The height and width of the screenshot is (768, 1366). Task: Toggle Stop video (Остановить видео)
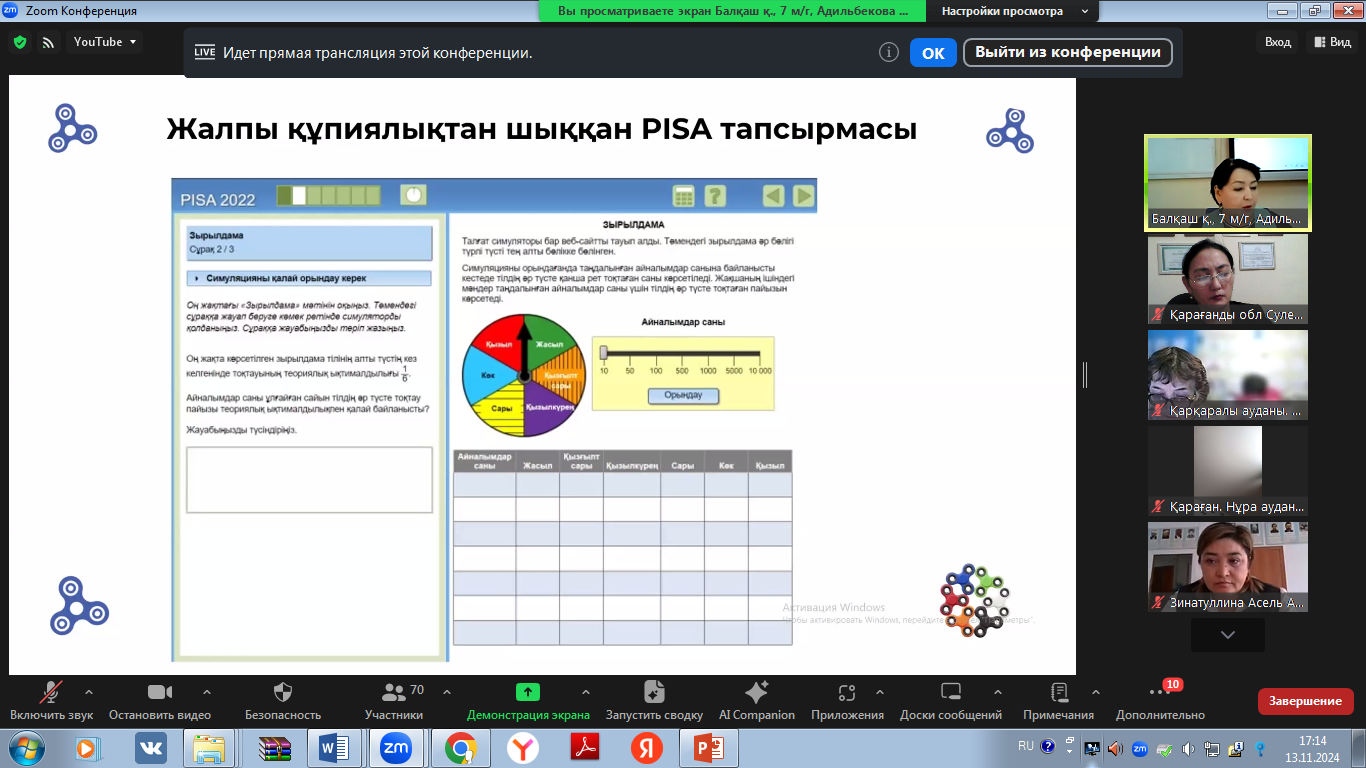(x=160, y=693)
